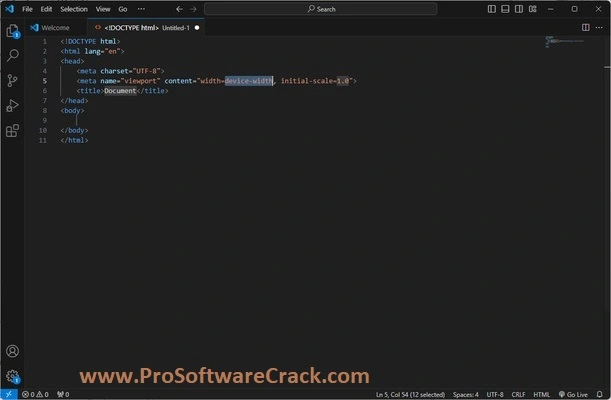Toggle the primary side bar layout icon
This screenshot has width=611, height=400.
tap(492, 9)
